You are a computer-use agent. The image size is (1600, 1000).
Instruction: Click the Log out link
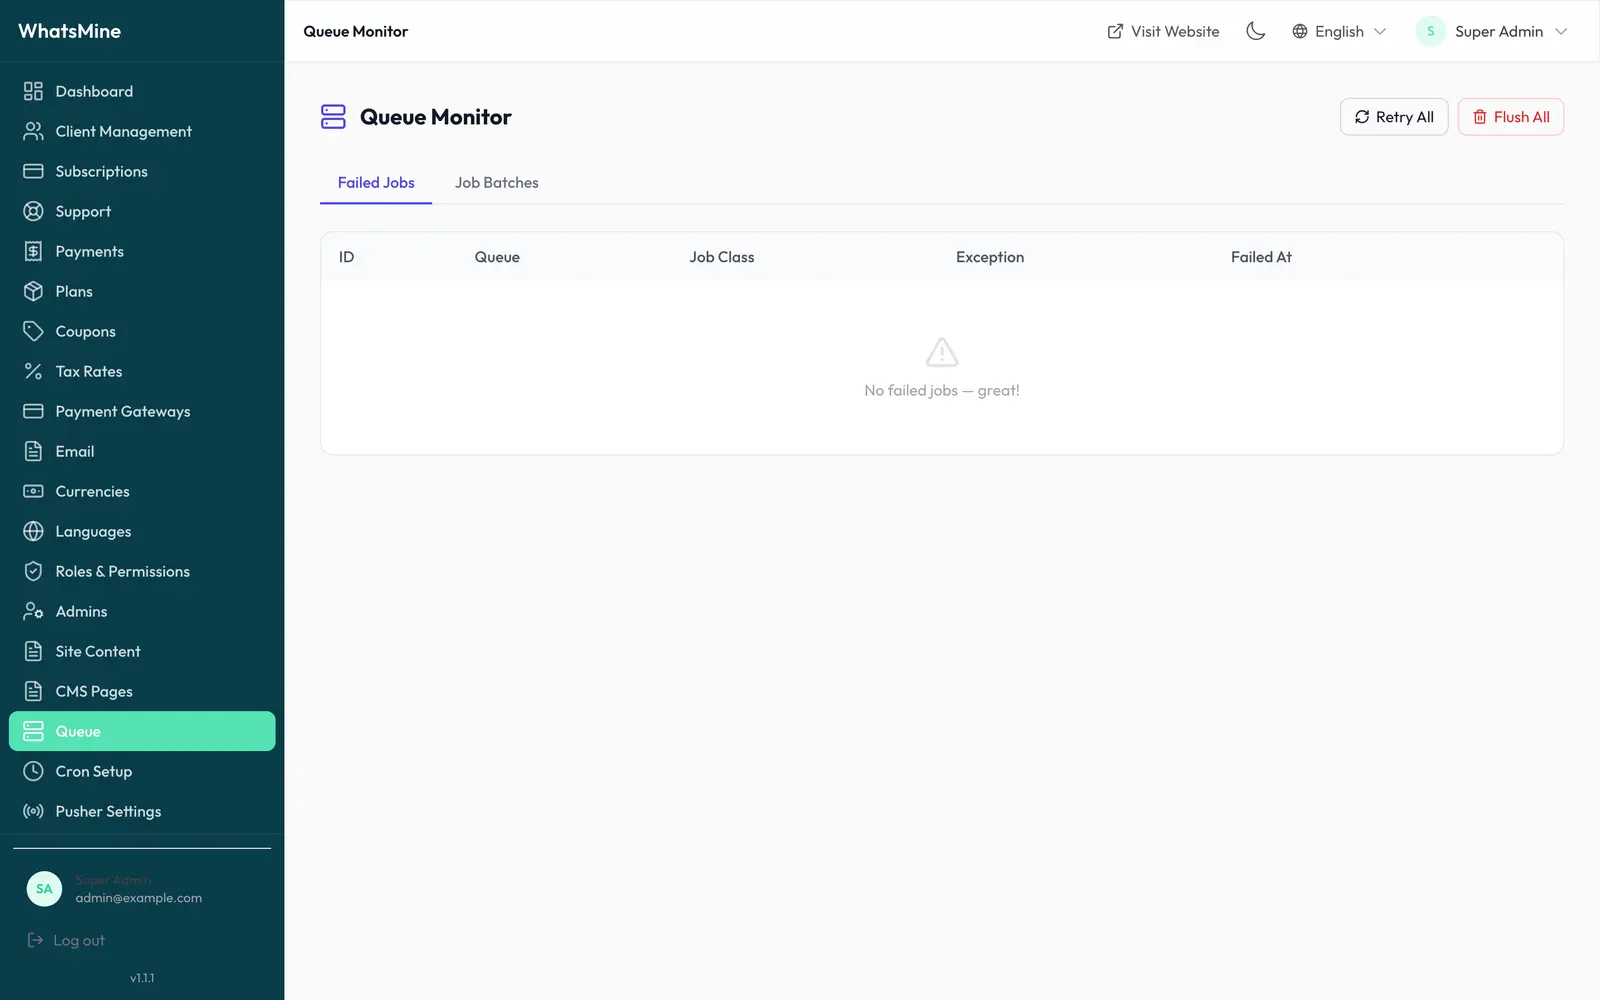(x=66, y=940)
